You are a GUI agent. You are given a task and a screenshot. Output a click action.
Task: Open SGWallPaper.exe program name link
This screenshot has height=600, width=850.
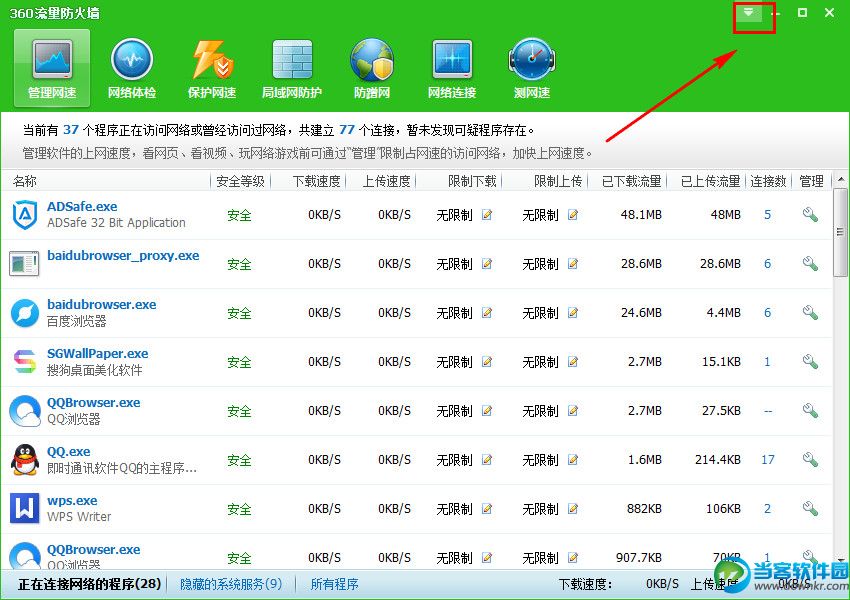[98, 354]
